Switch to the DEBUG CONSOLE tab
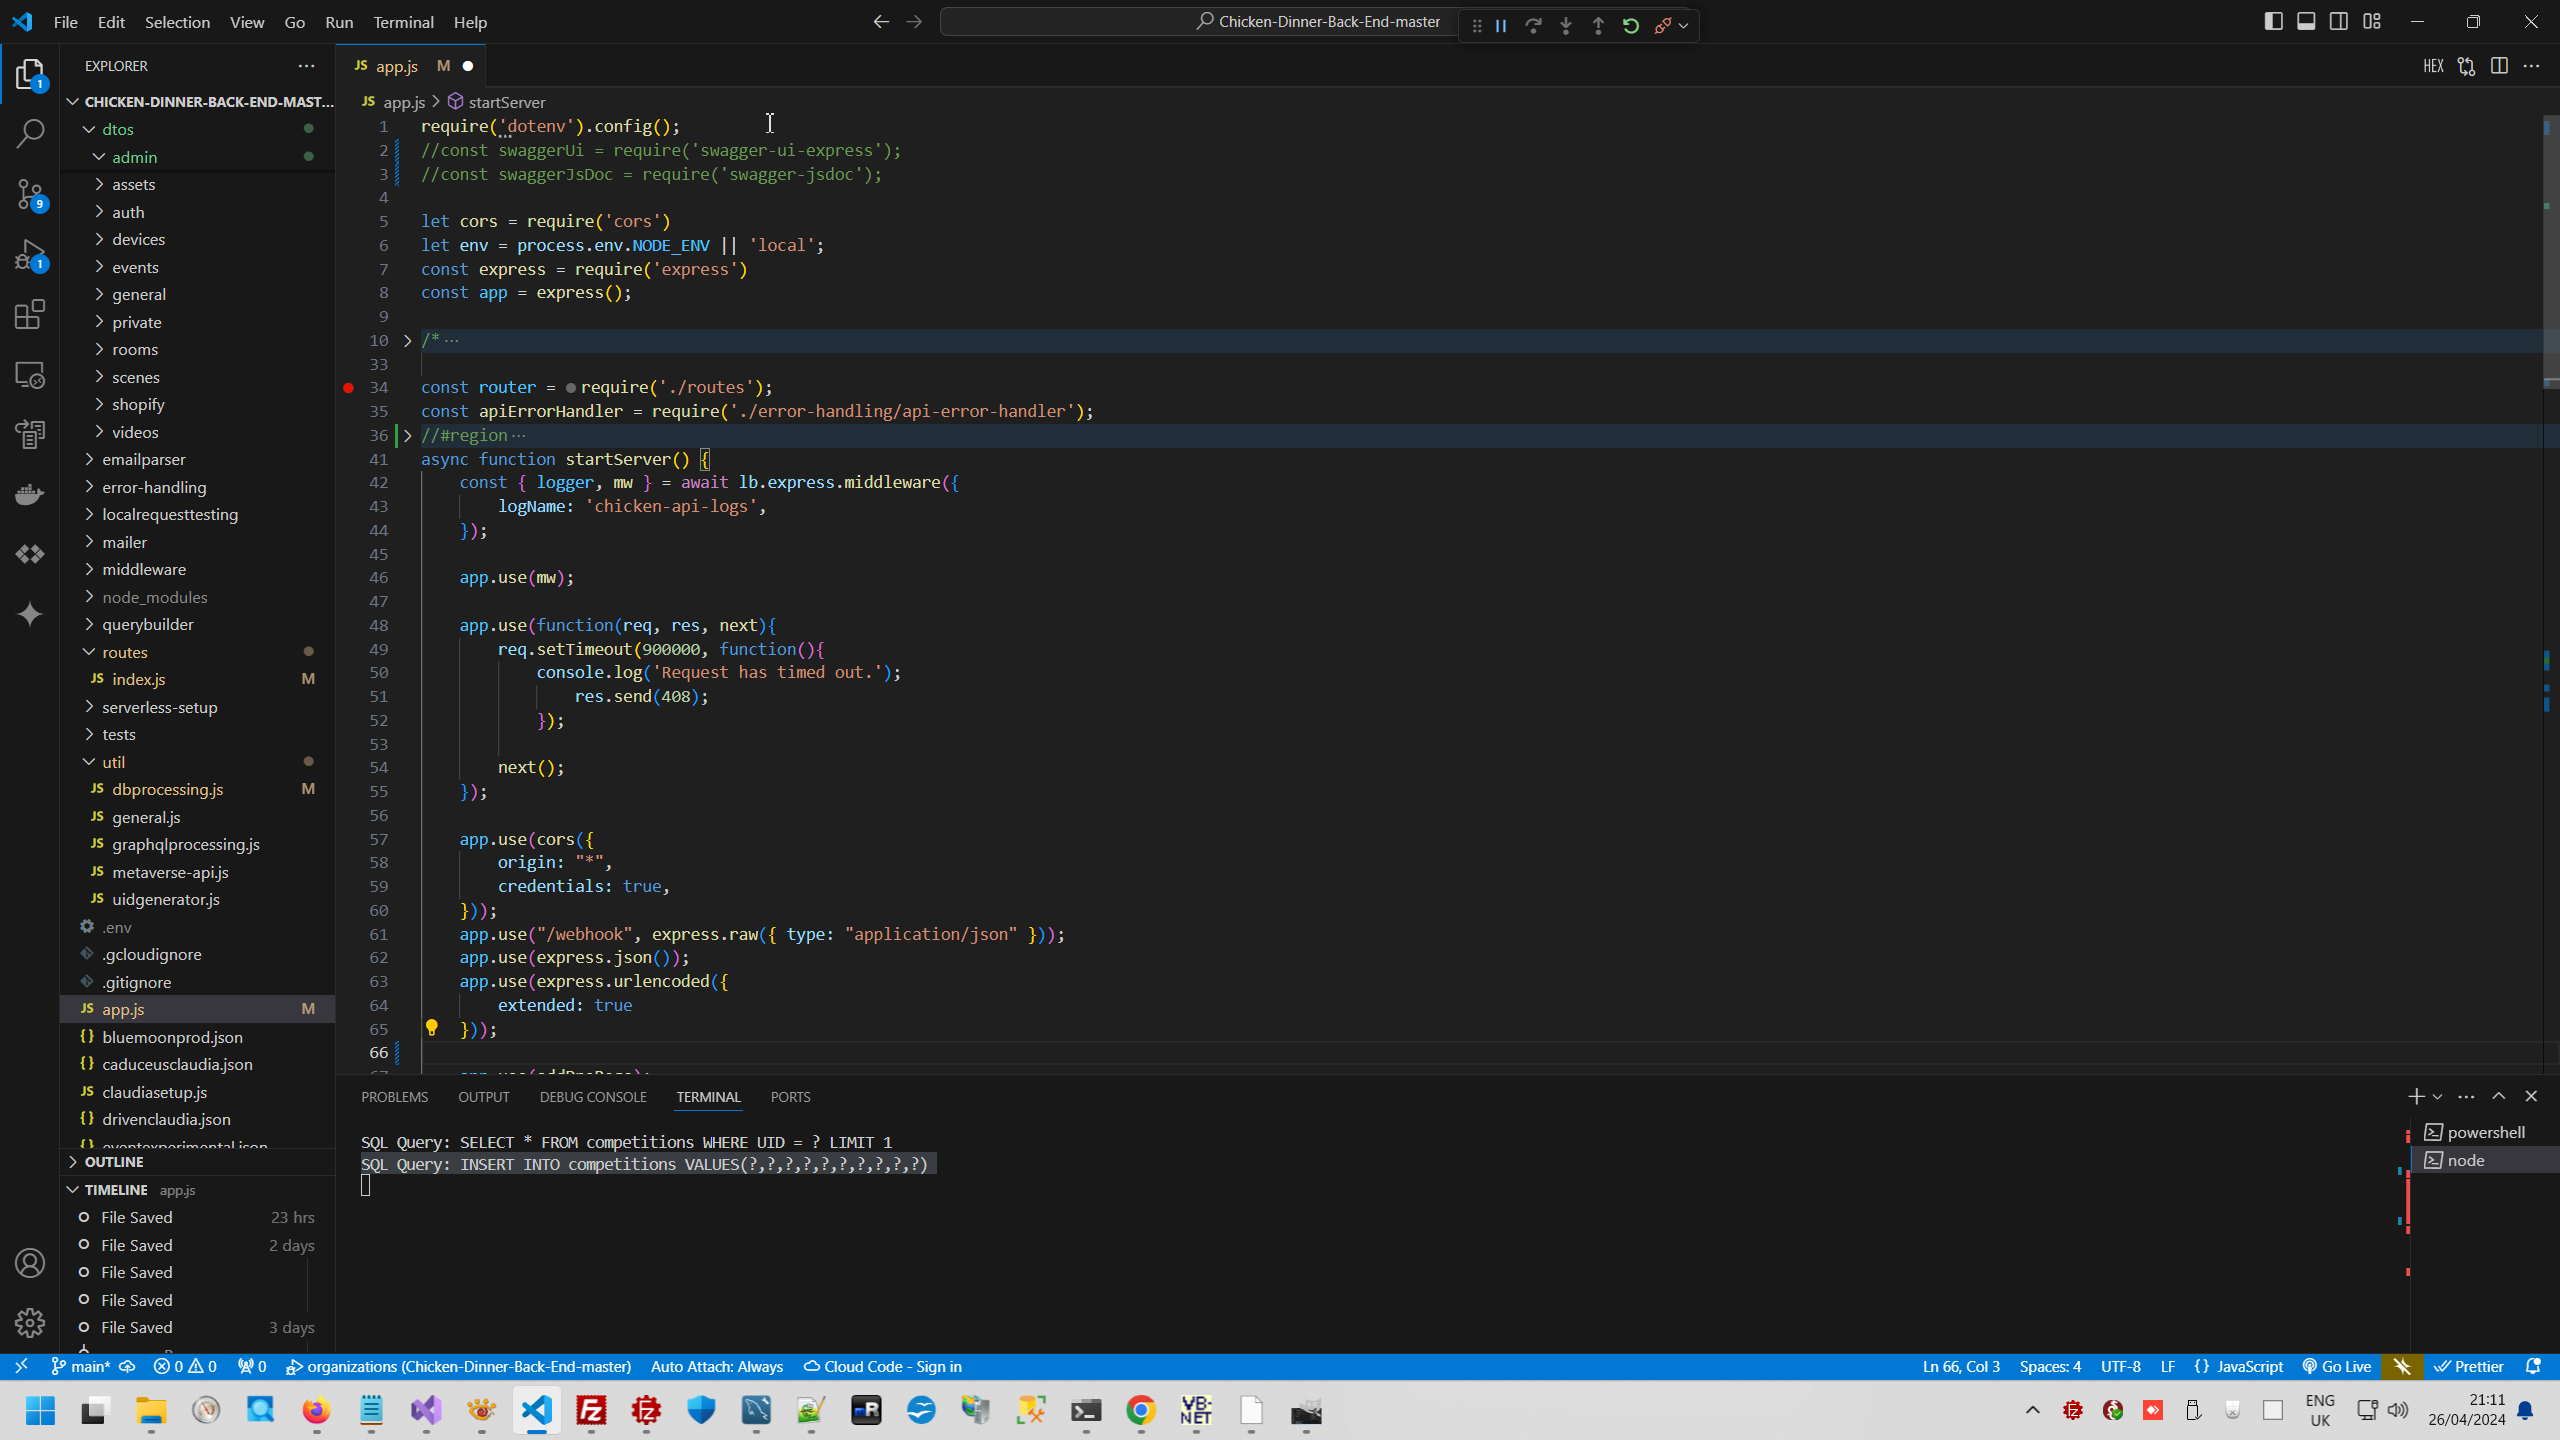The image size is (2560, 1440). (593, 1097)
